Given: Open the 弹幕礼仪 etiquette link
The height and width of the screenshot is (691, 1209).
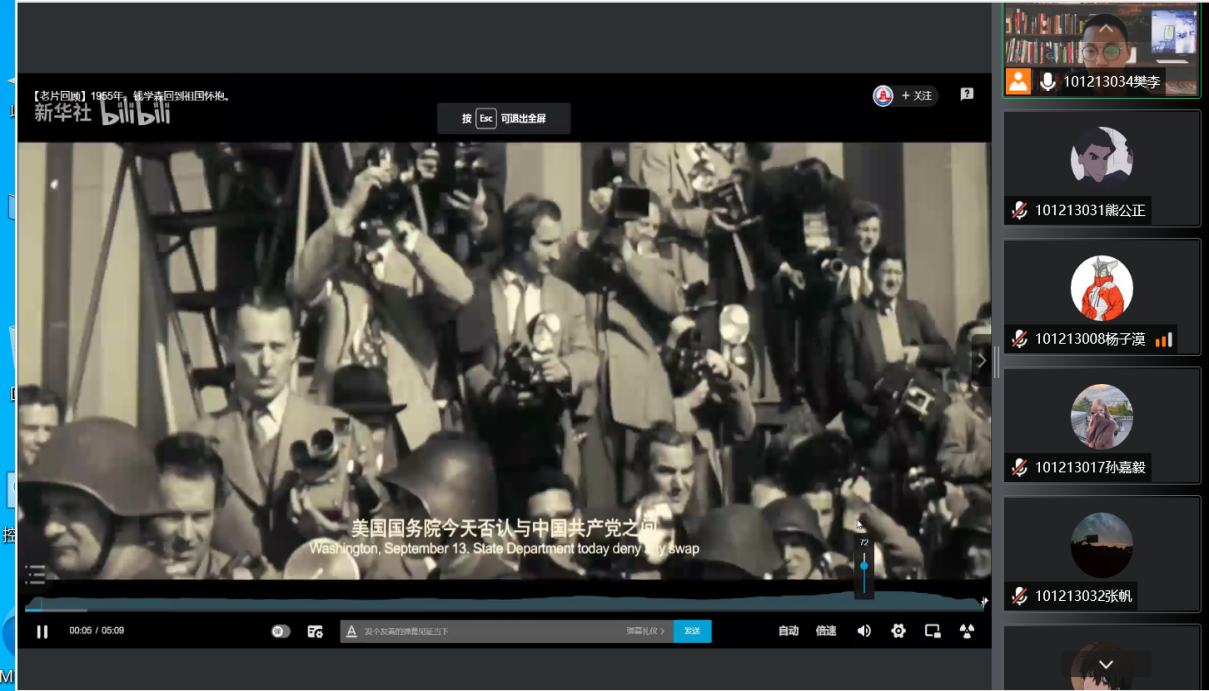Looking at the screenshot, I should 646,631.
